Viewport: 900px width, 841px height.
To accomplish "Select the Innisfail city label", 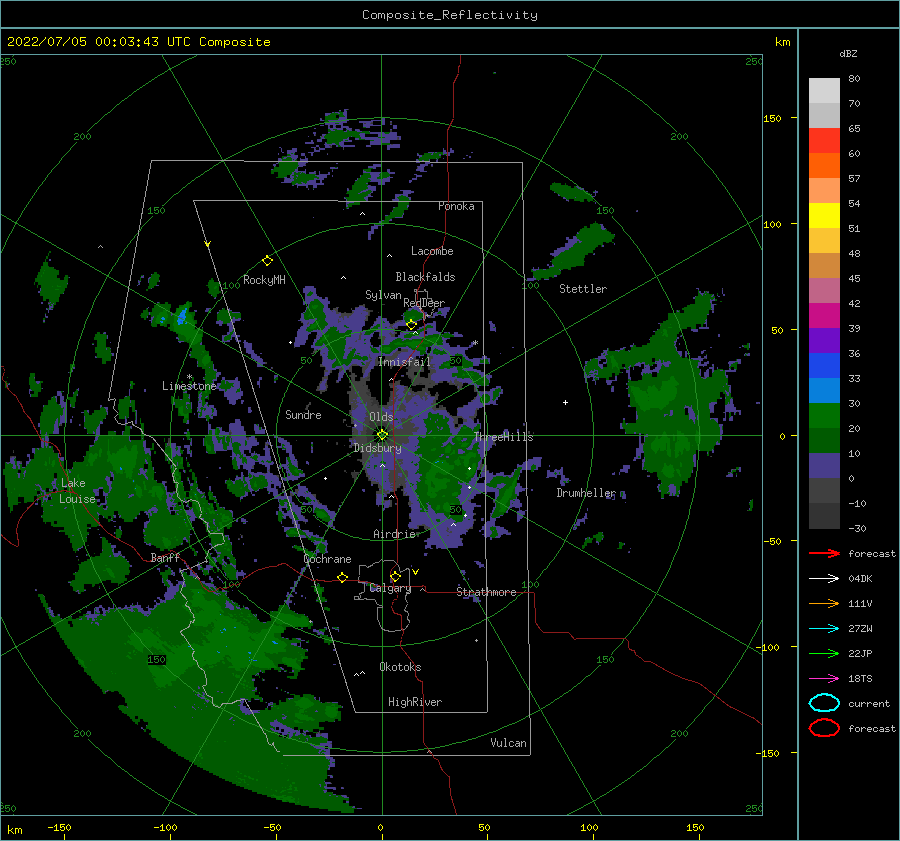I will (404, 362).
